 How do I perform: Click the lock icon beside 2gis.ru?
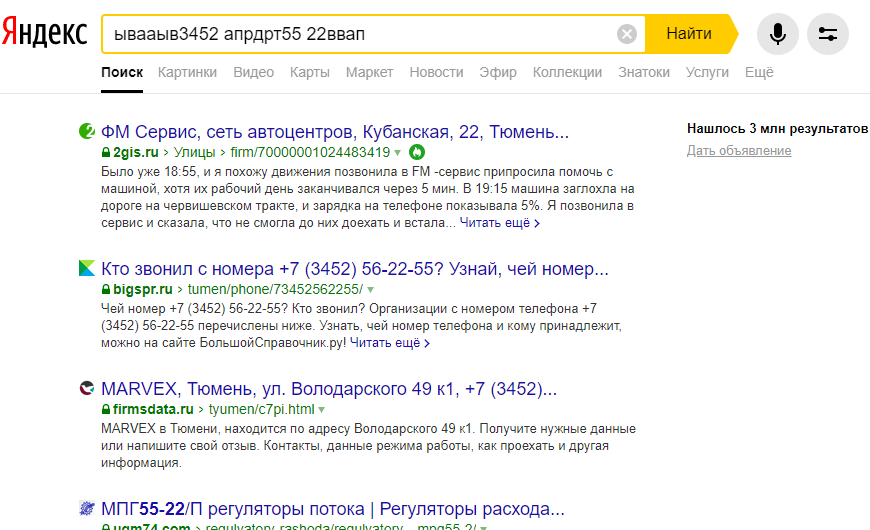pos(105,152)
